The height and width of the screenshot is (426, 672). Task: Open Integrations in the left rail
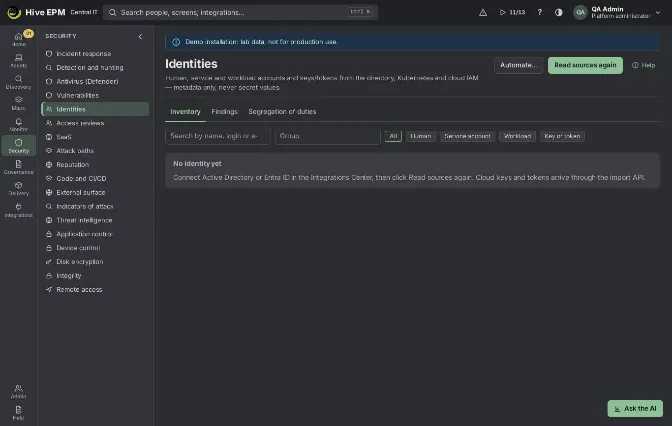pyautogui.click(x=18, y=210)
